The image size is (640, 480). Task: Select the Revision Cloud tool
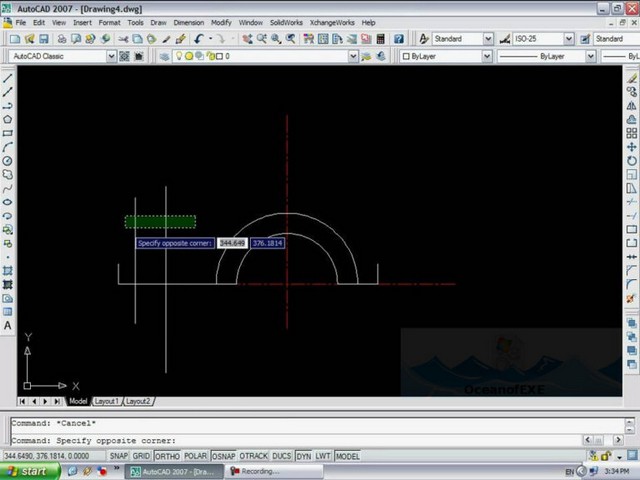pos(7,175)
